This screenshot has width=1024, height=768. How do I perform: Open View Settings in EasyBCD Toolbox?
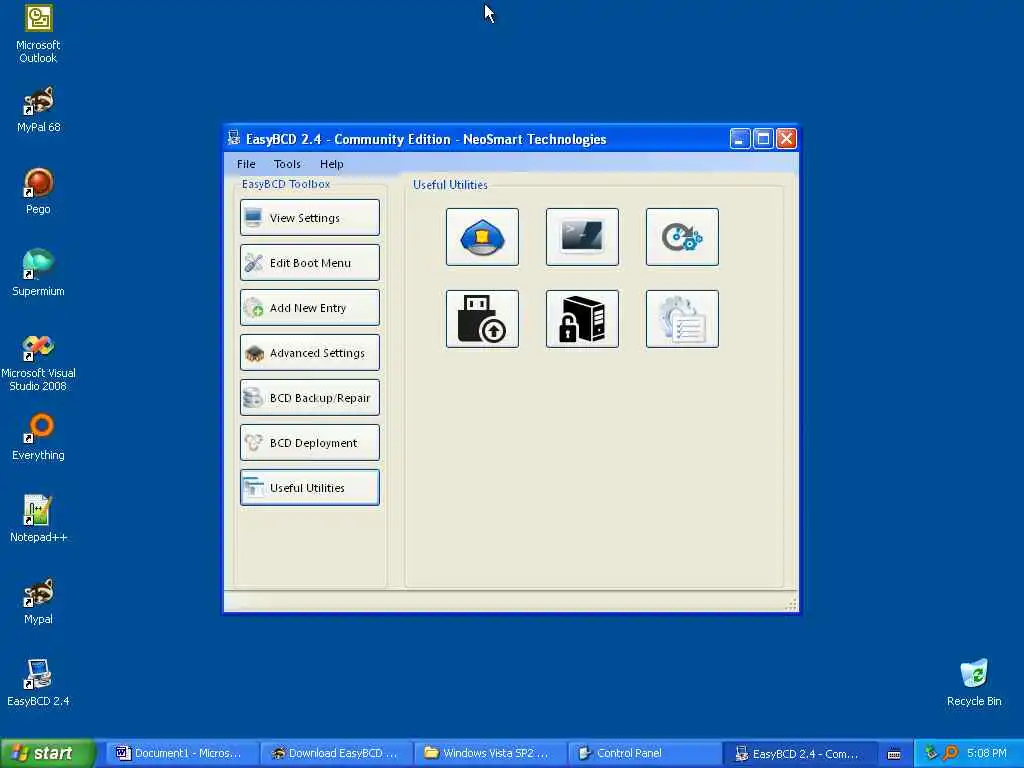point(310,217)
